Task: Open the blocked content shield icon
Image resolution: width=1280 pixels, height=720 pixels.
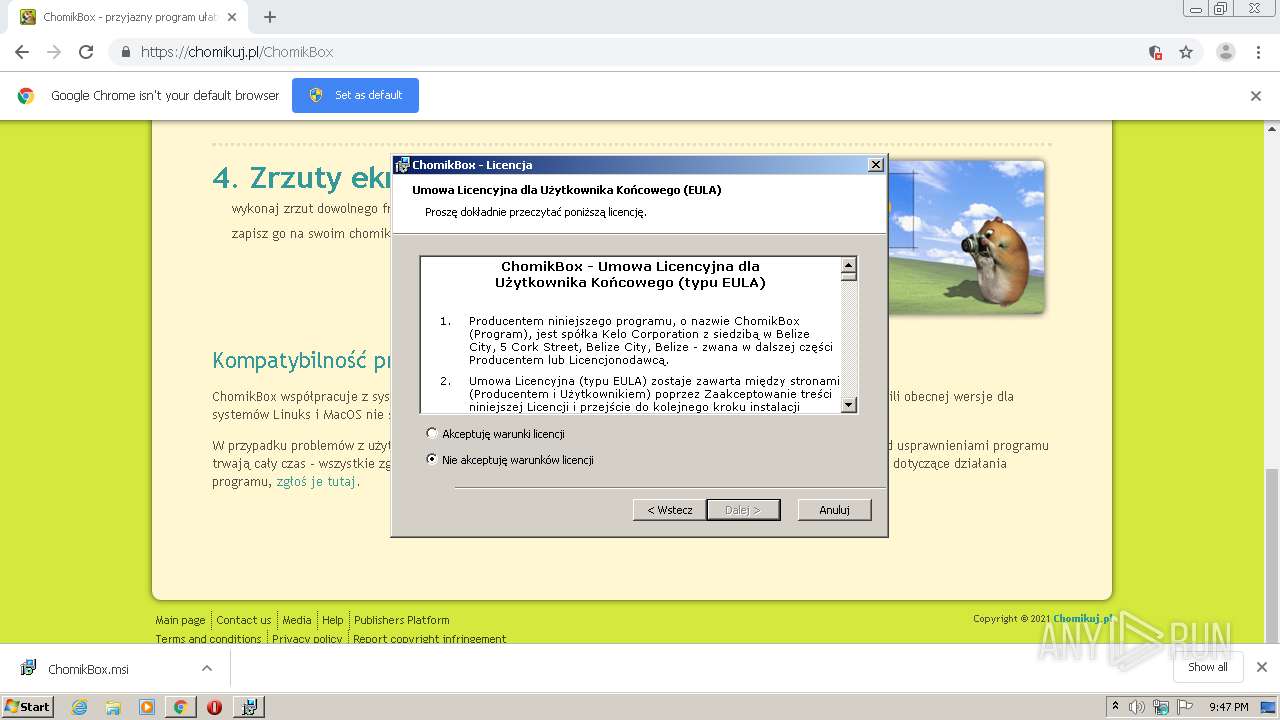Action: click(1155, 52)
